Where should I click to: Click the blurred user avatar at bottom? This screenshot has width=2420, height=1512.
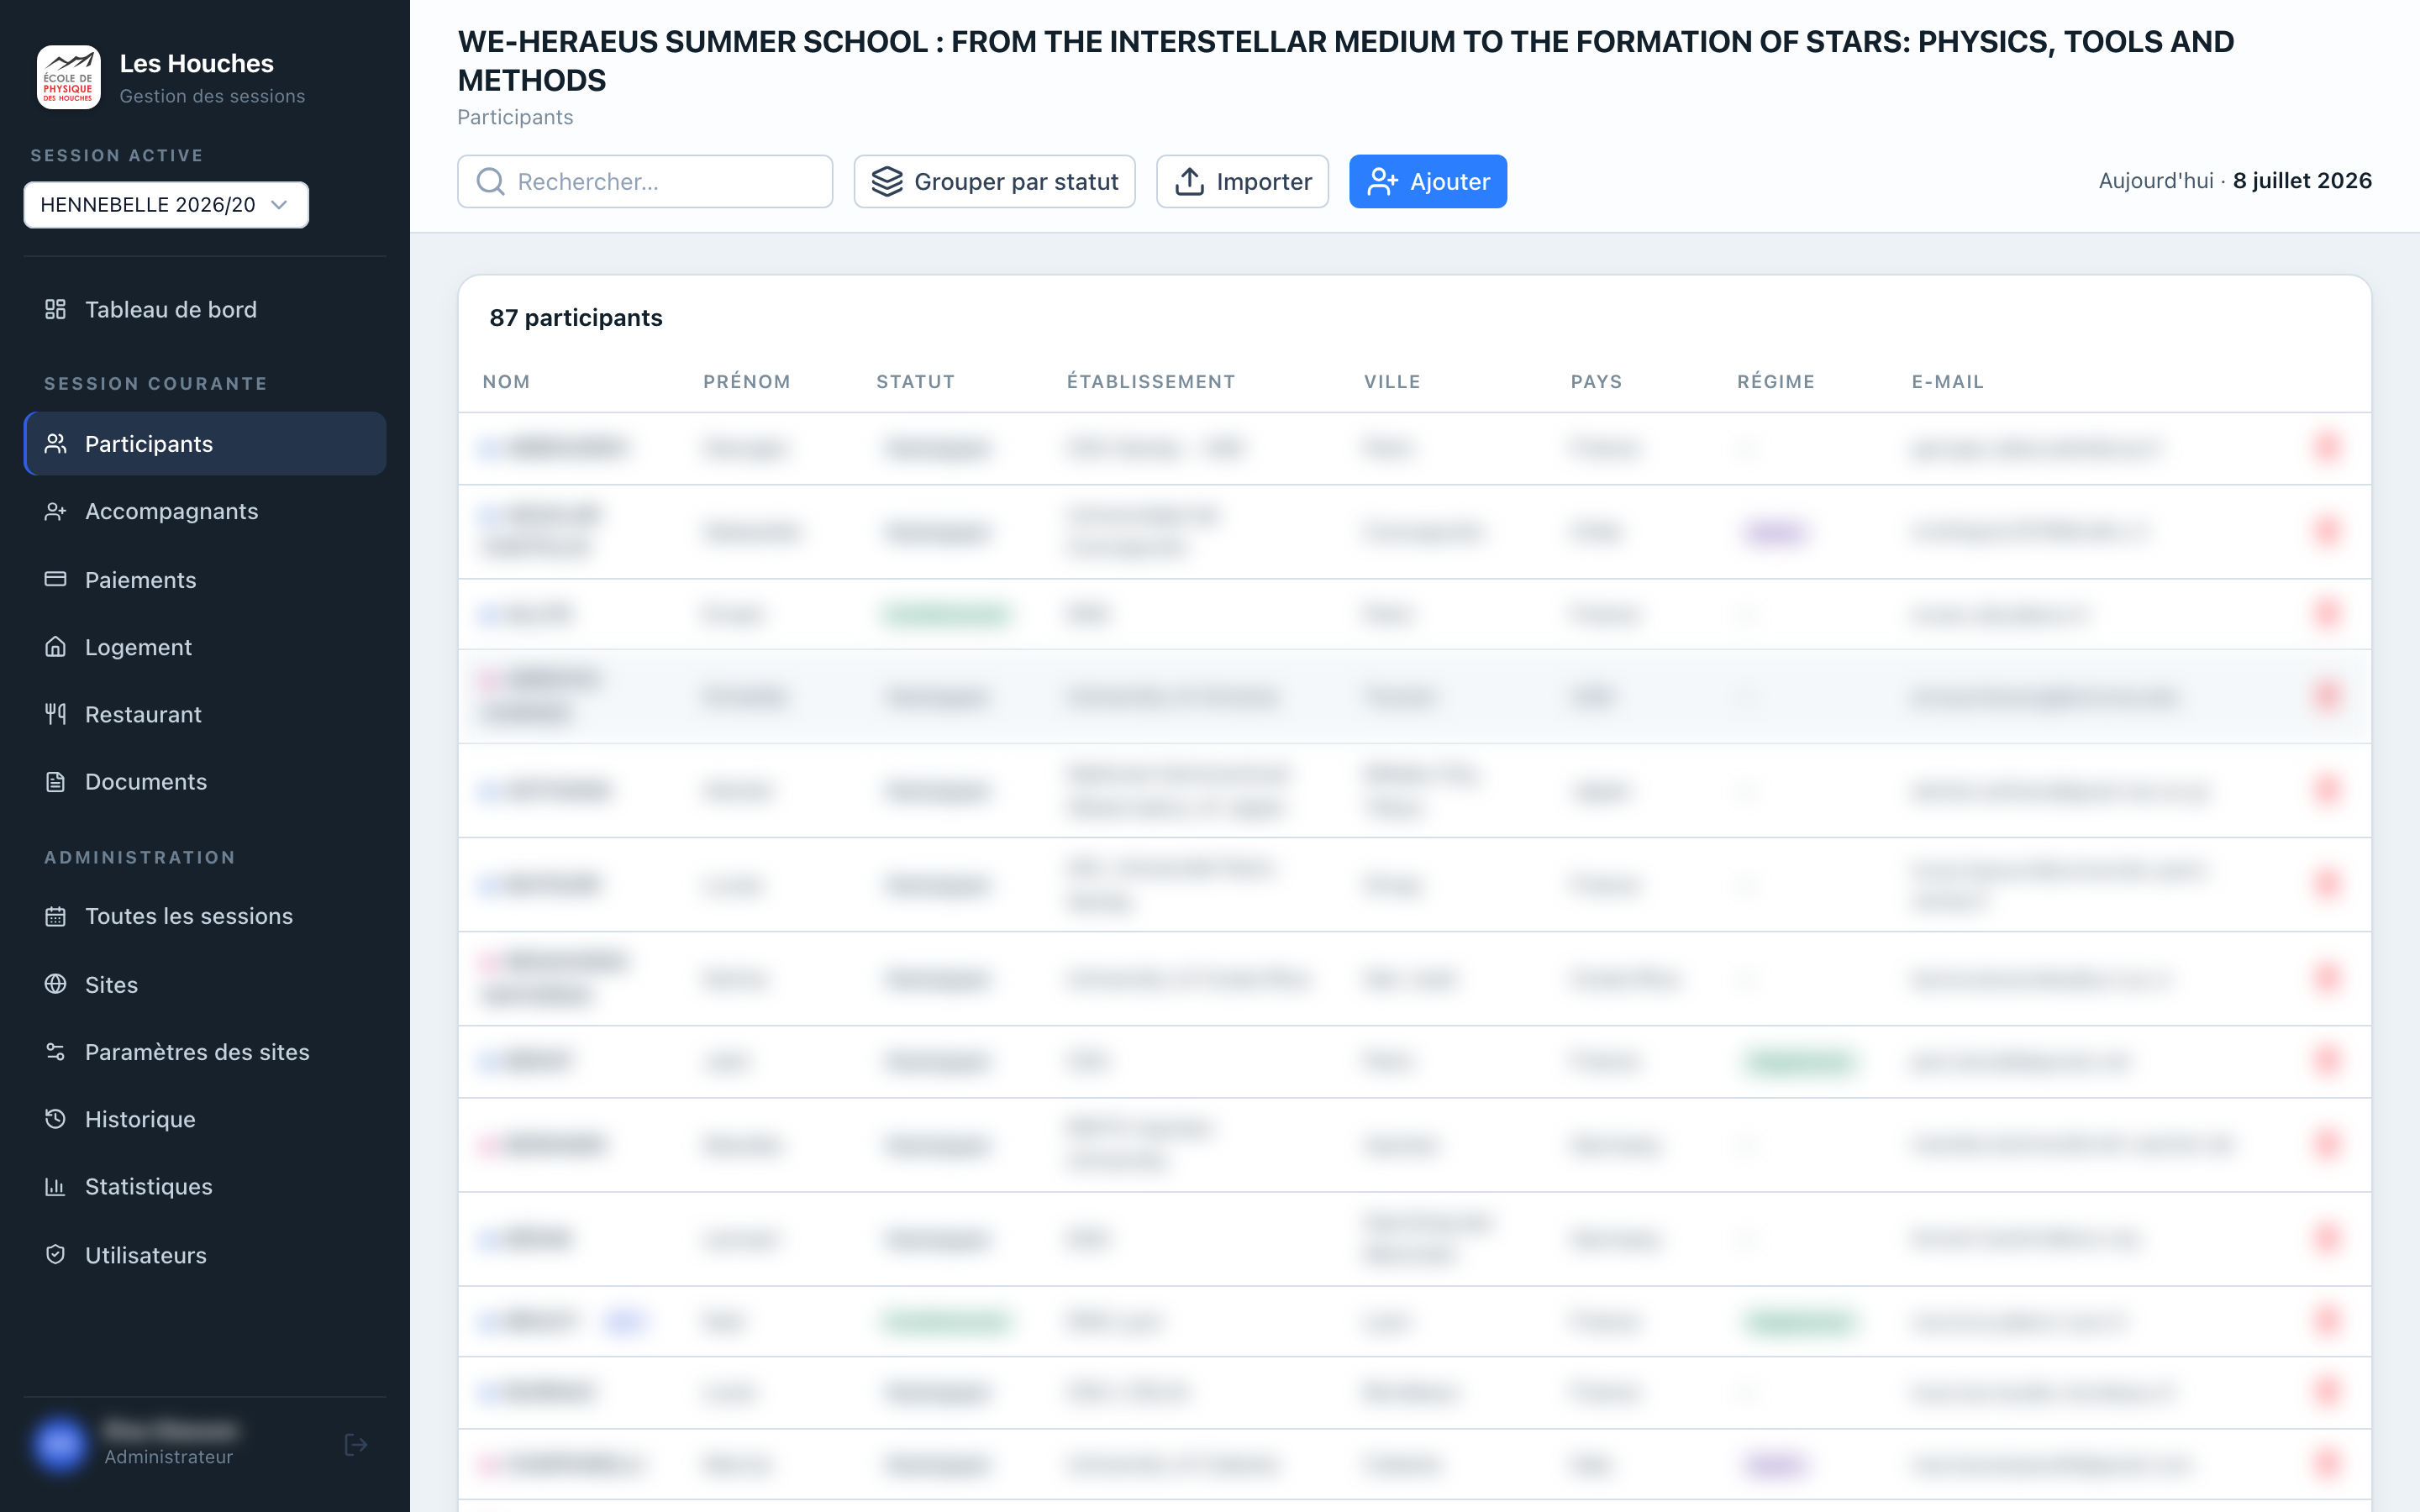[x=60, y=1444]
